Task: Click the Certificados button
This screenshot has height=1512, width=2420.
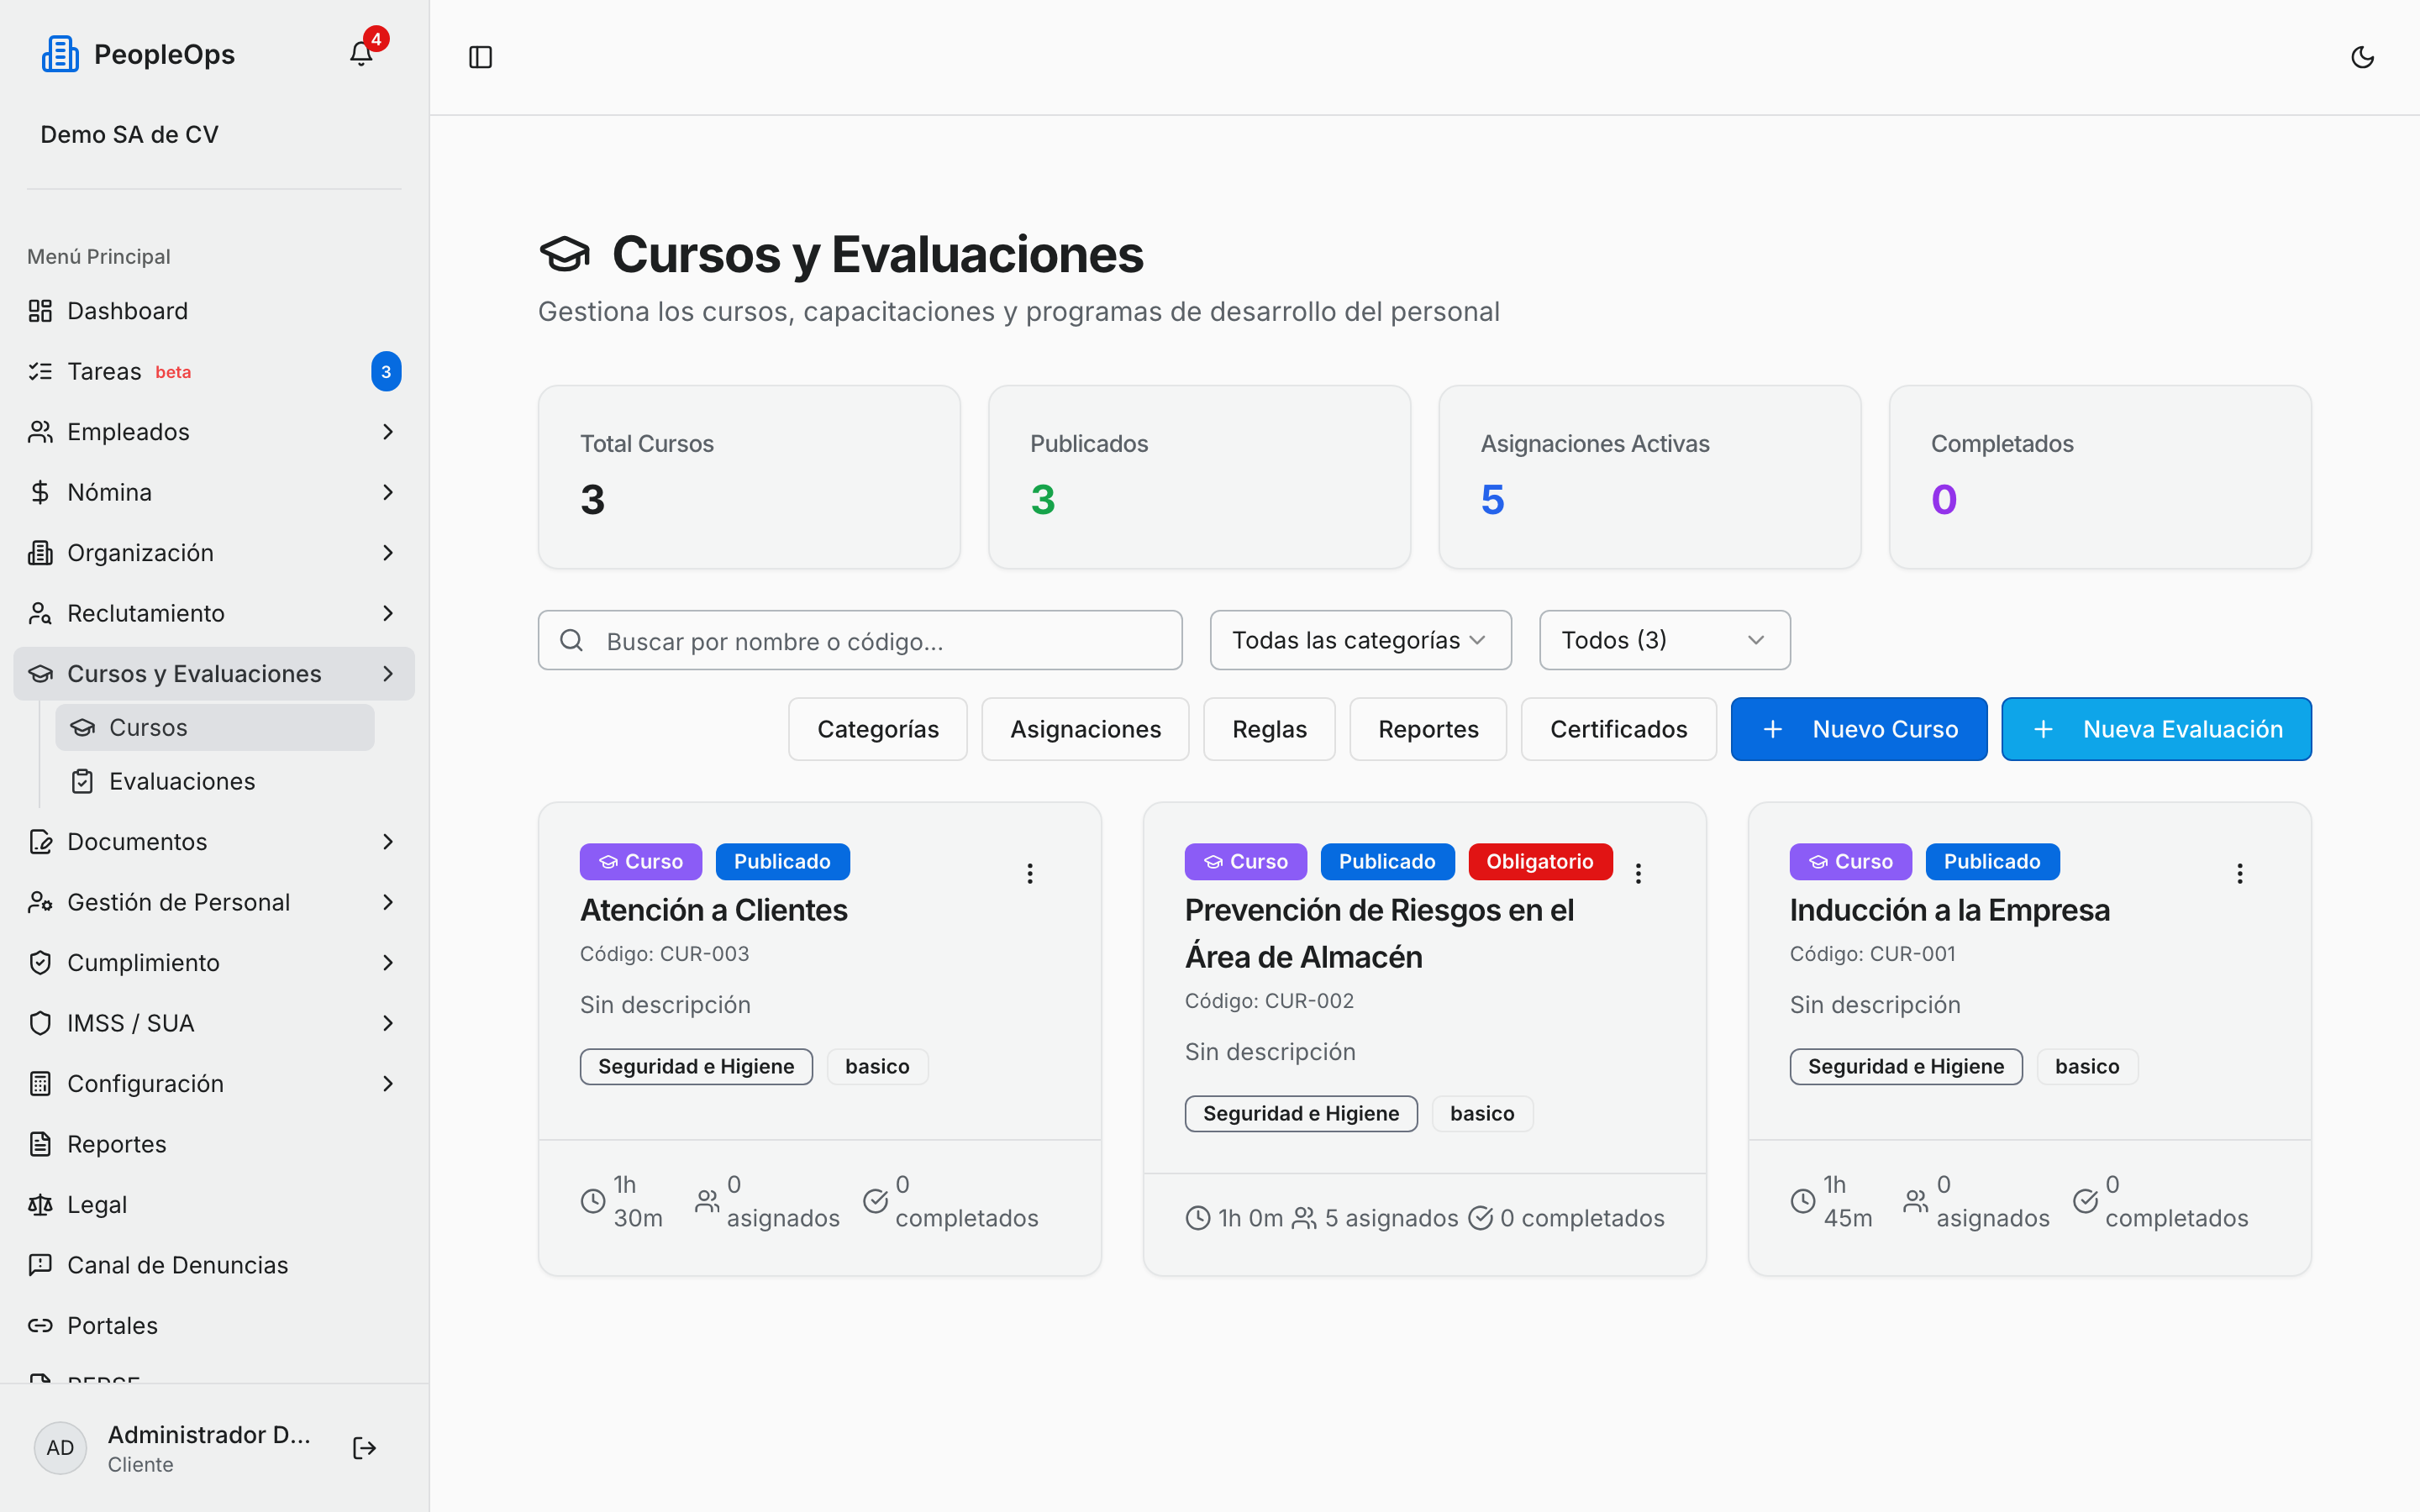Action: [1618, 729]
